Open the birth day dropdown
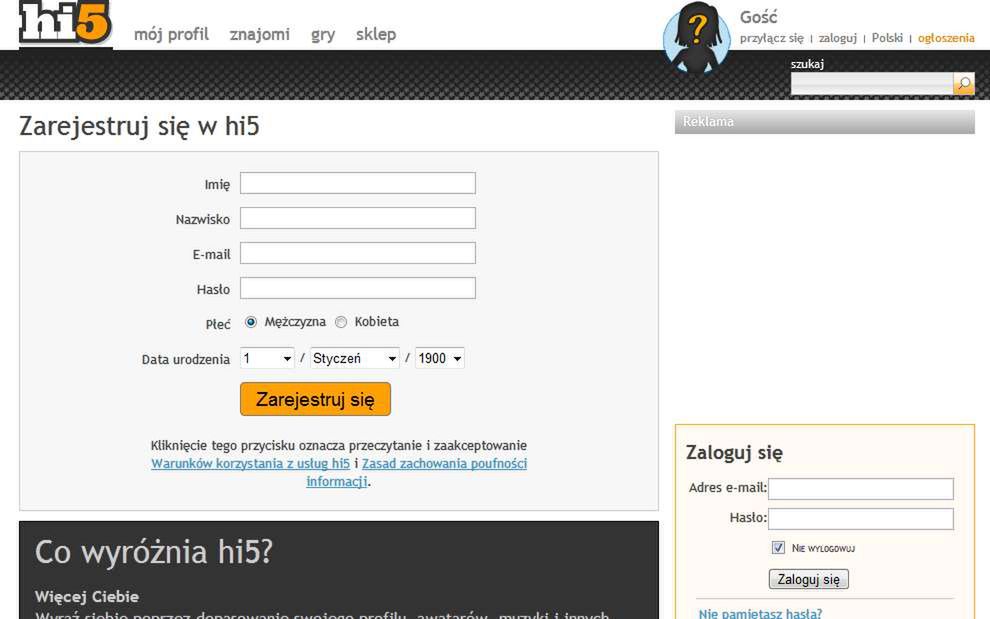 click(267, 358)
